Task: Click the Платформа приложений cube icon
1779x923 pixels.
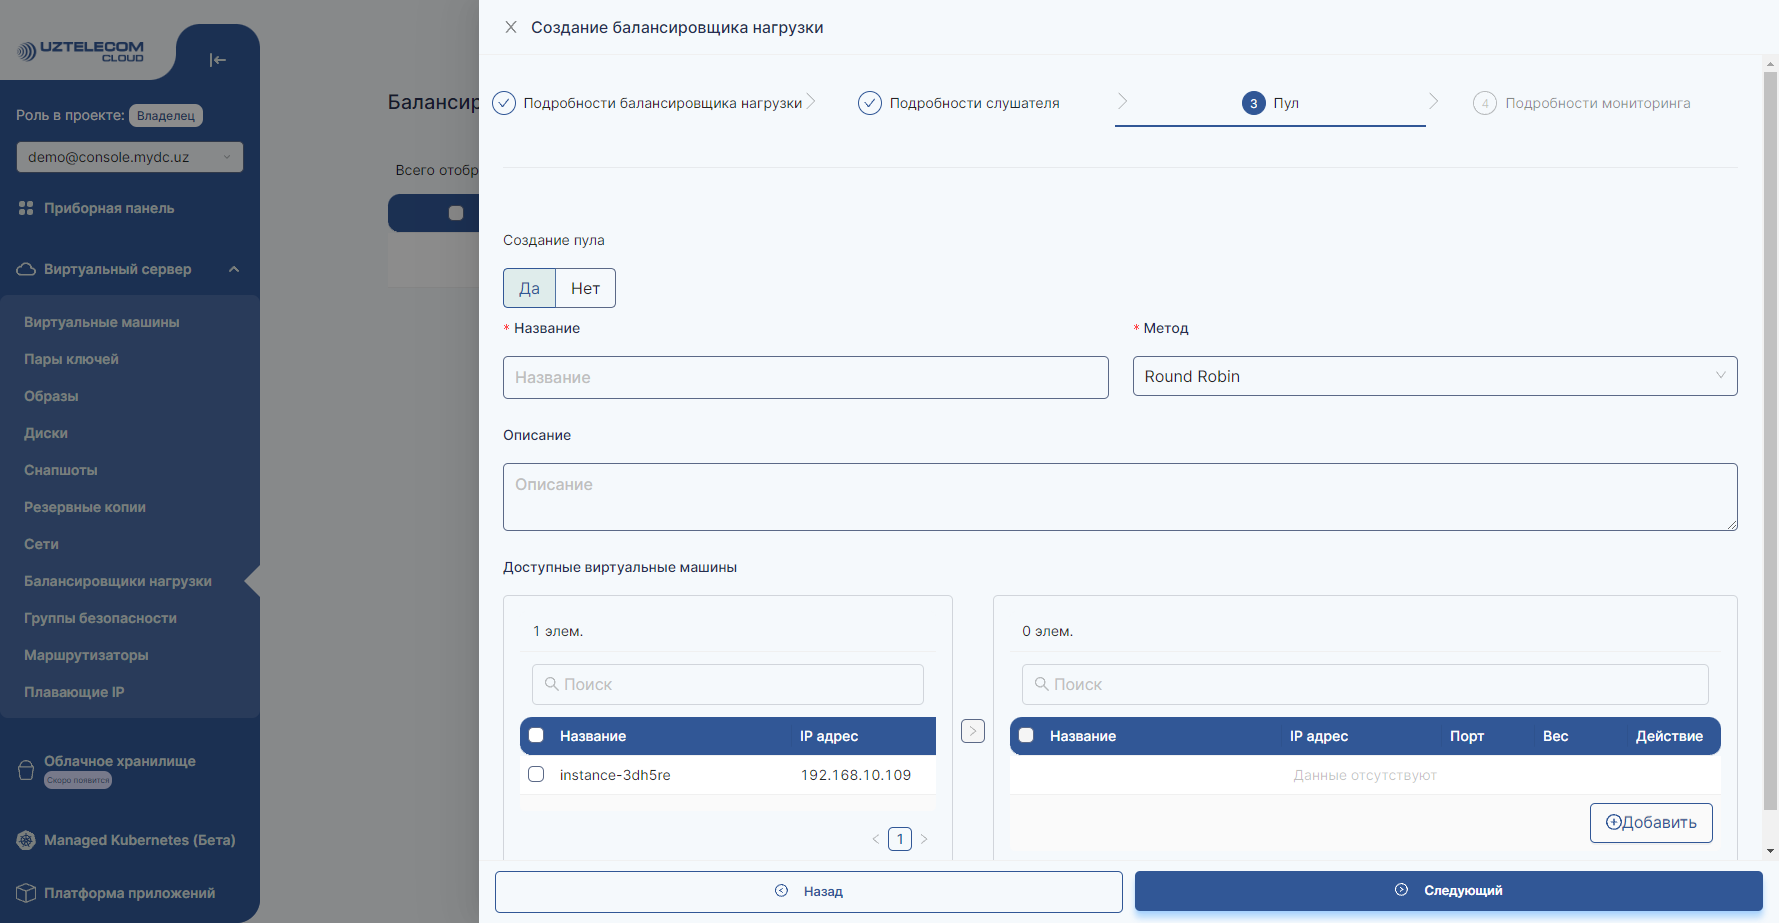Action: [x=24, y=892]
